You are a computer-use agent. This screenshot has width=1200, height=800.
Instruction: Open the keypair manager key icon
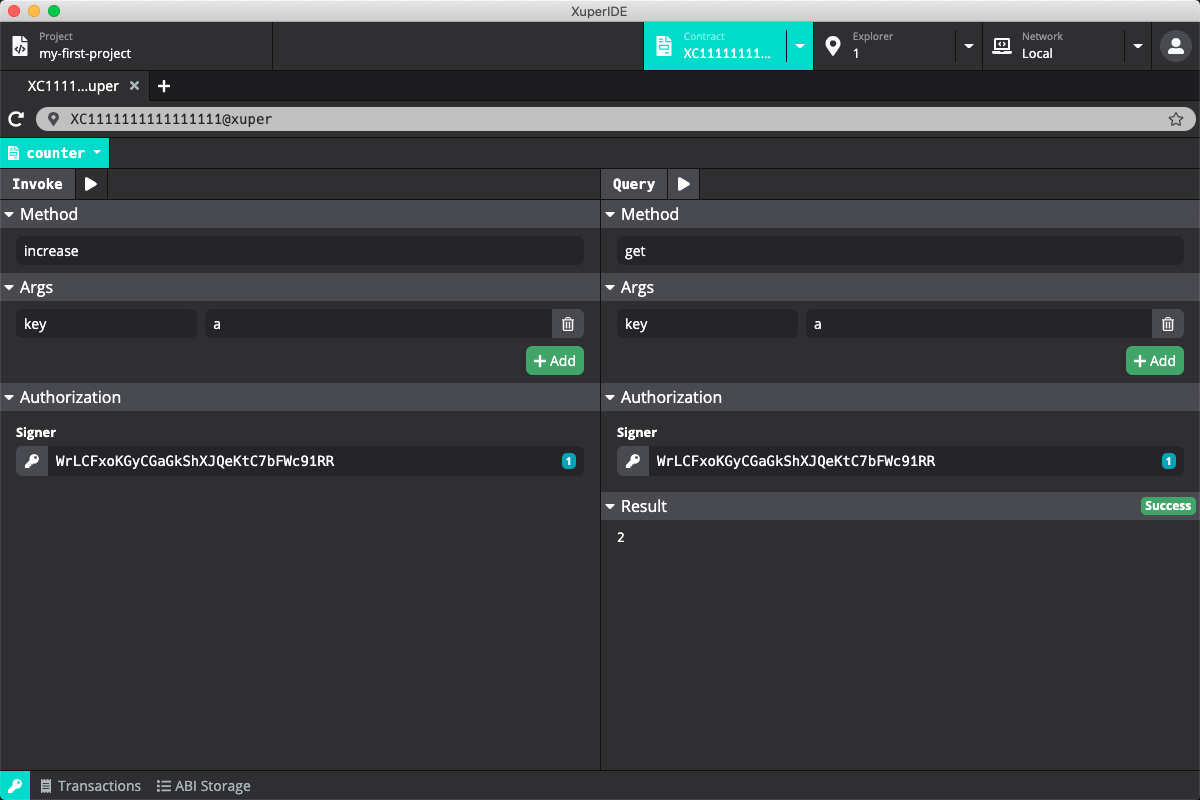coord(15,786)
